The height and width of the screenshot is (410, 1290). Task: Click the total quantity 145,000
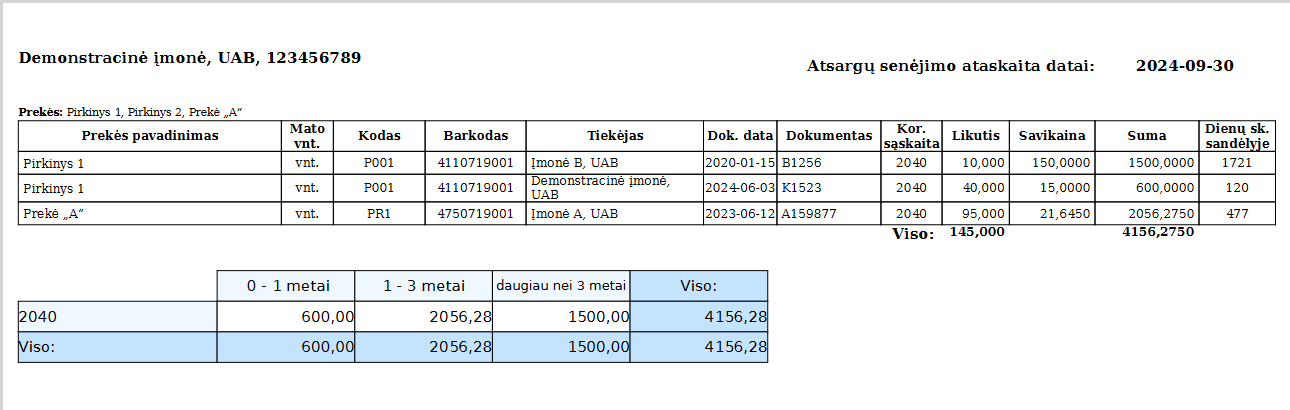coord(976,233)
